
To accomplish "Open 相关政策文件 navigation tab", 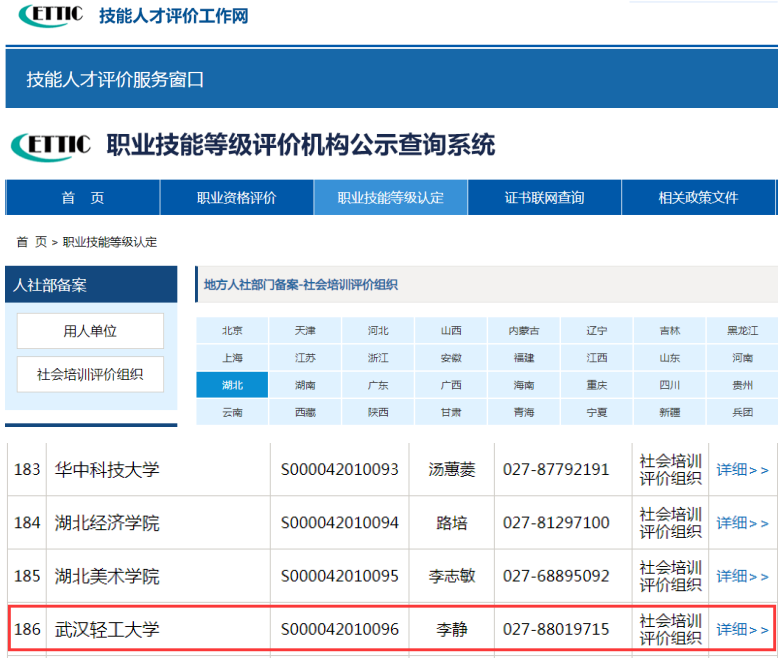I will click(698, 197).
